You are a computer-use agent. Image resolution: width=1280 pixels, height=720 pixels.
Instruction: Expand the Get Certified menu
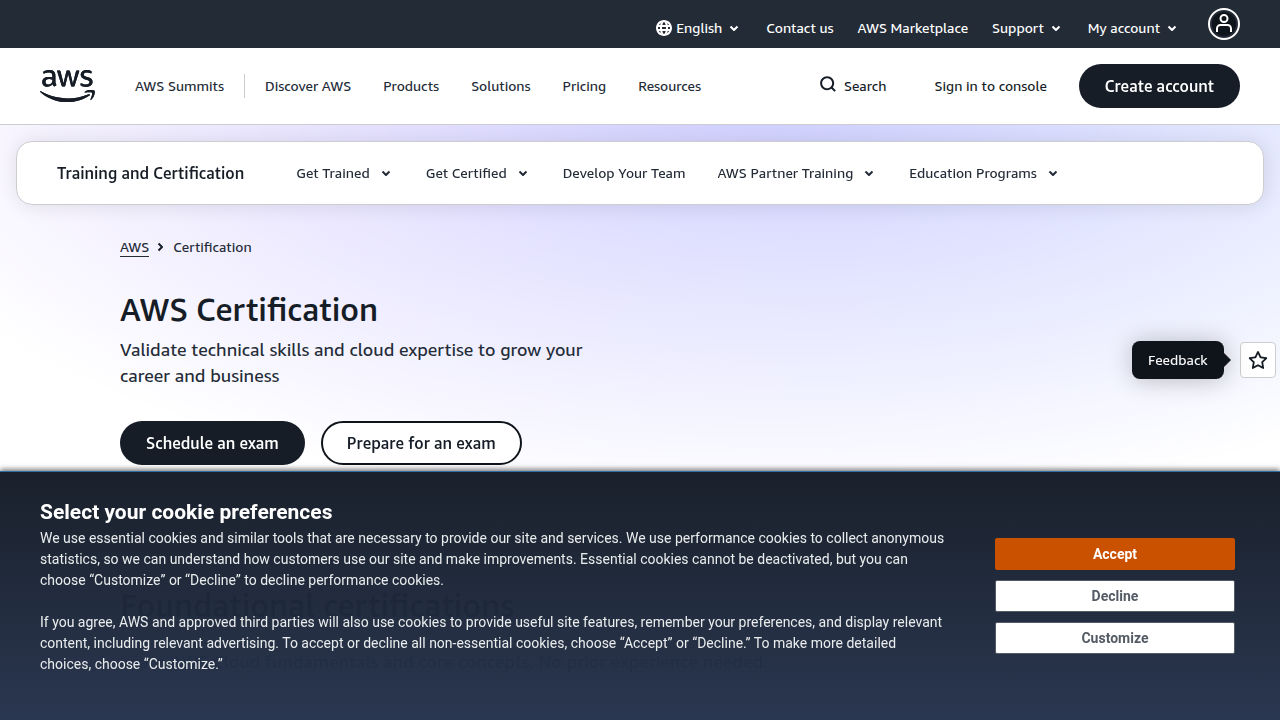click(x=477, y=173)
